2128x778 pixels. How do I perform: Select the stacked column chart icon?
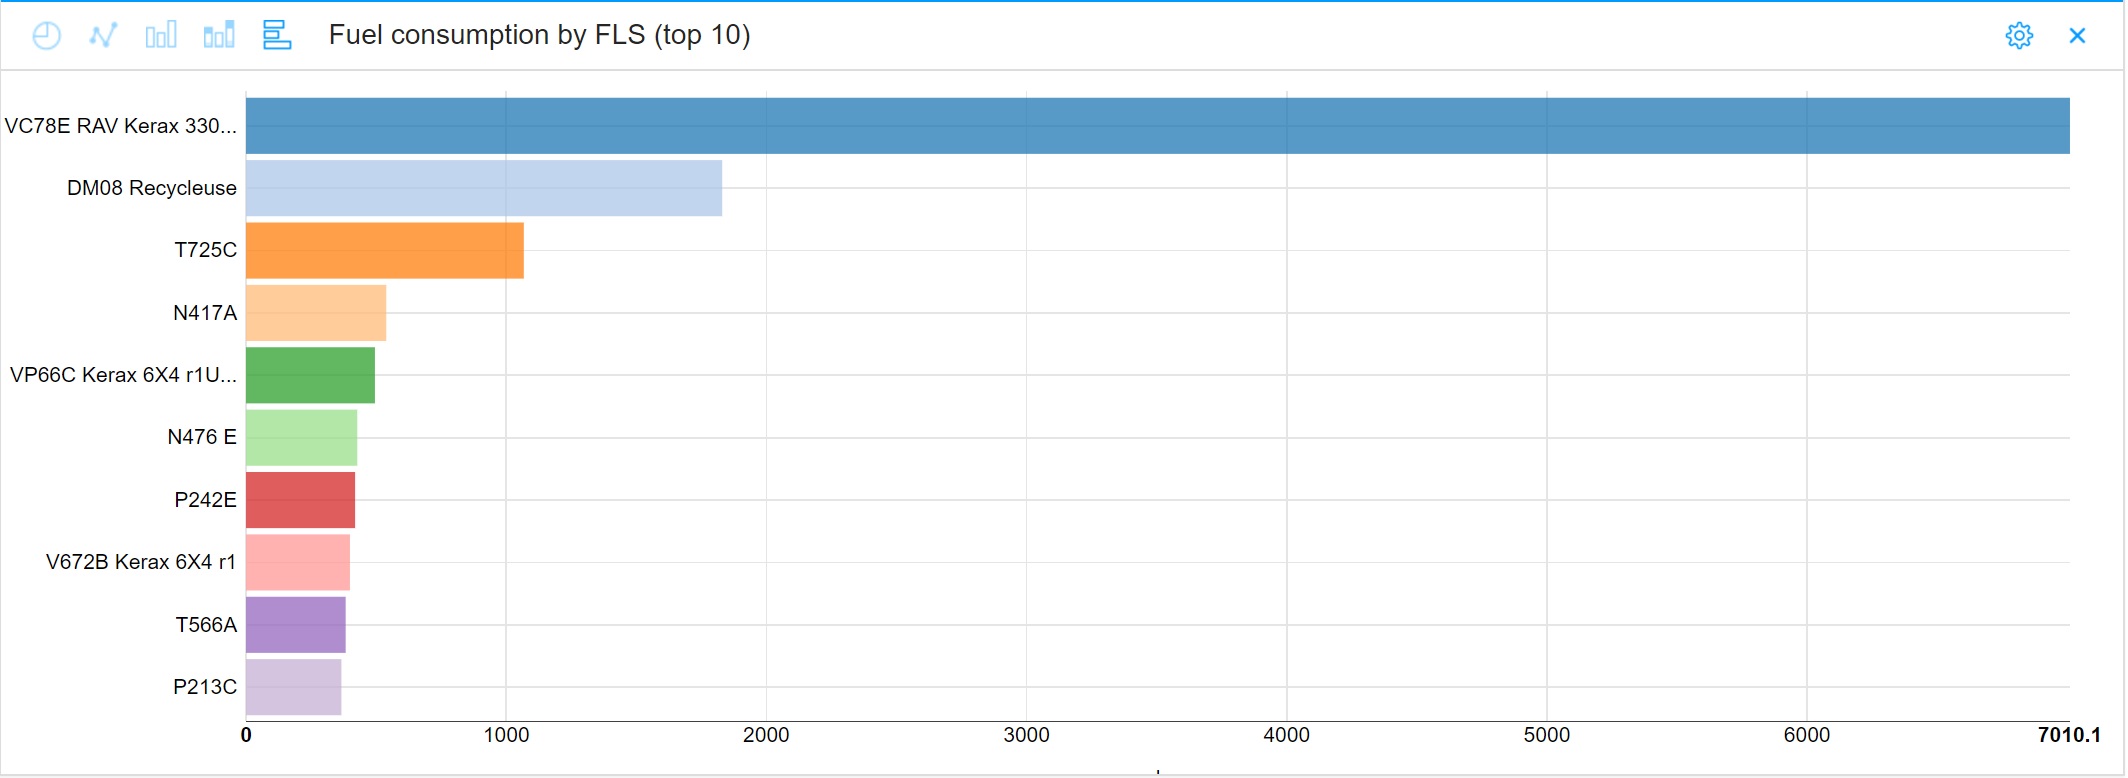point(219,36)
